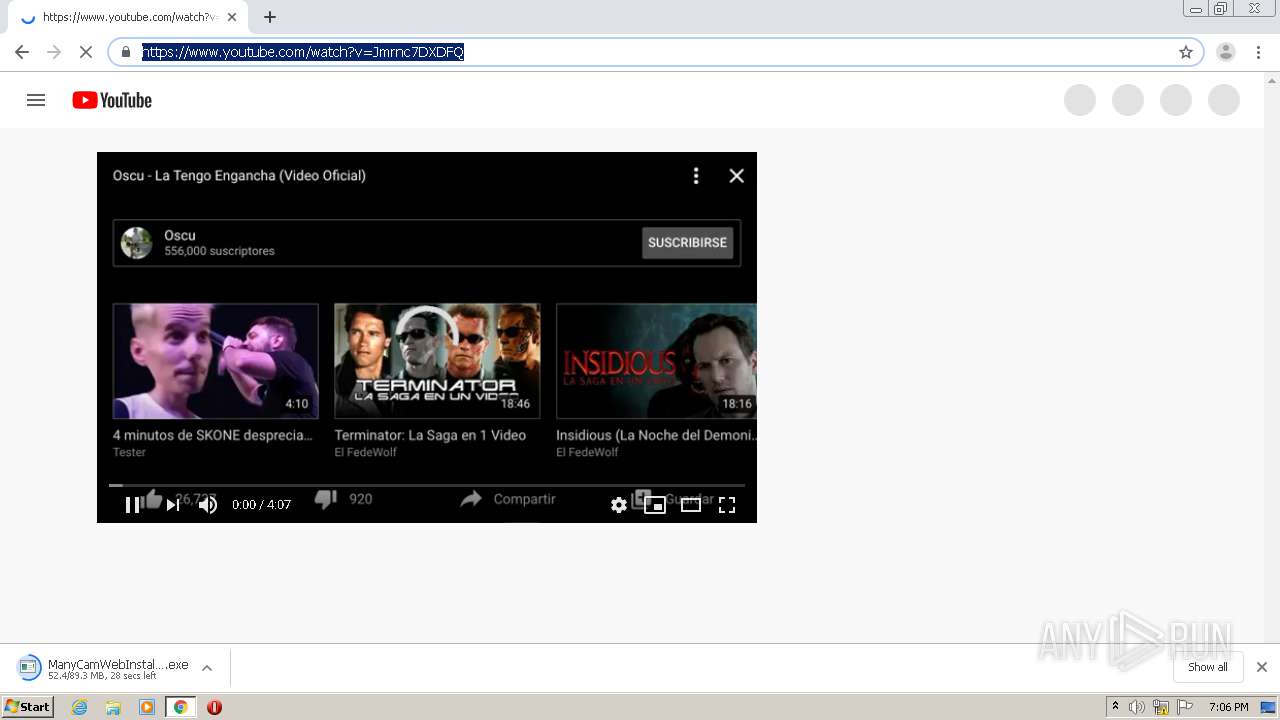Open Windows Media Player from taskbar
The width and height of the screenshot is (1280, 720).
[147, 707]
